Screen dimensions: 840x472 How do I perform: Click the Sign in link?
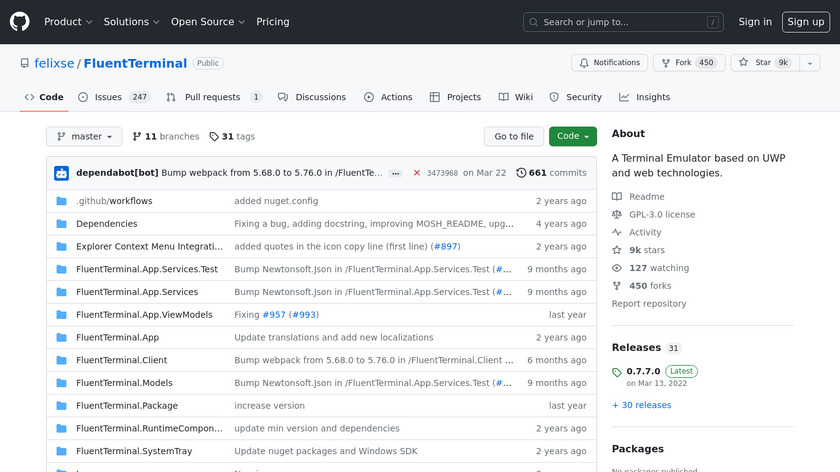(755, 22)
